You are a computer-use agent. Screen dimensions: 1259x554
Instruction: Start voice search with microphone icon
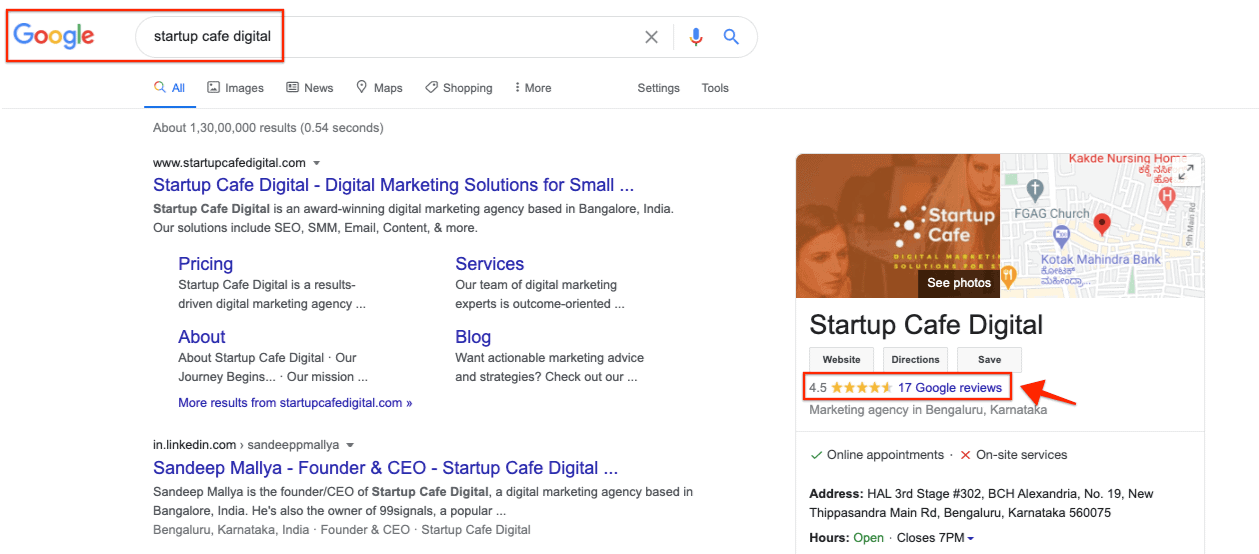tap(696, 37)
